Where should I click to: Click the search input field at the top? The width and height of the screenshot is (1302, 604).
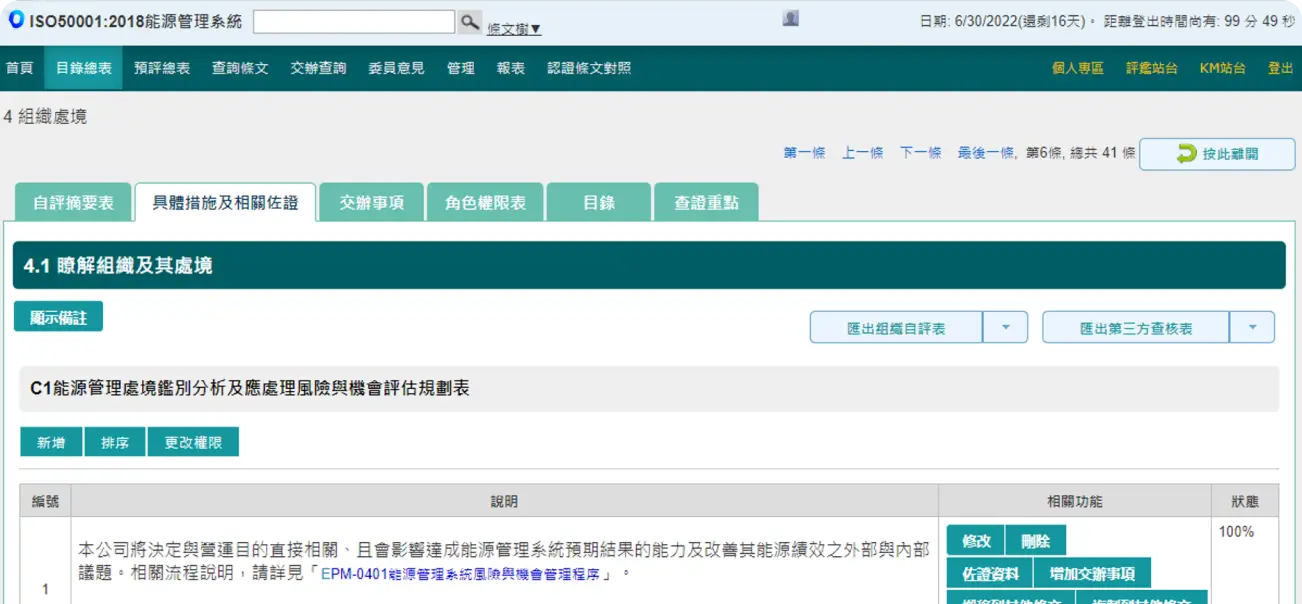pyautogui.click(x=355, y=21)
